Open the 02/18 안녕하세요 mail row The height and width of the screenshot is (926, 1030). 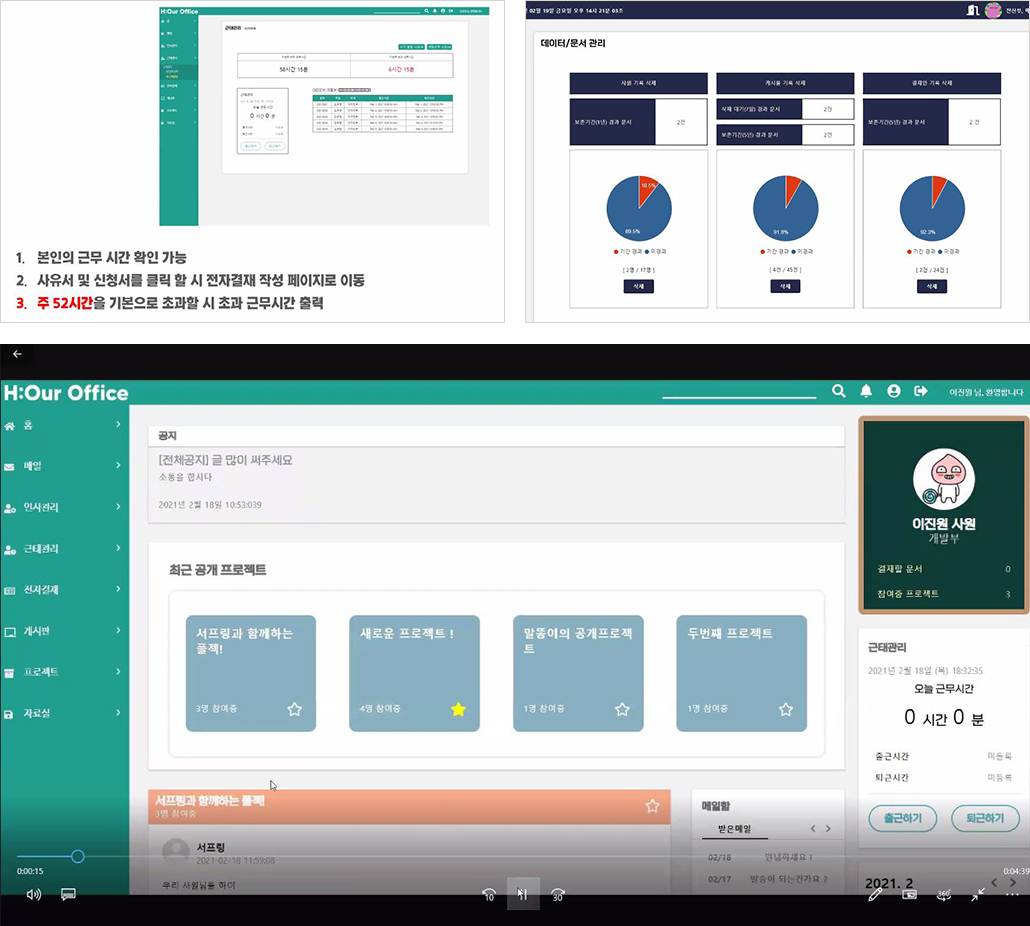coord(767,857)
